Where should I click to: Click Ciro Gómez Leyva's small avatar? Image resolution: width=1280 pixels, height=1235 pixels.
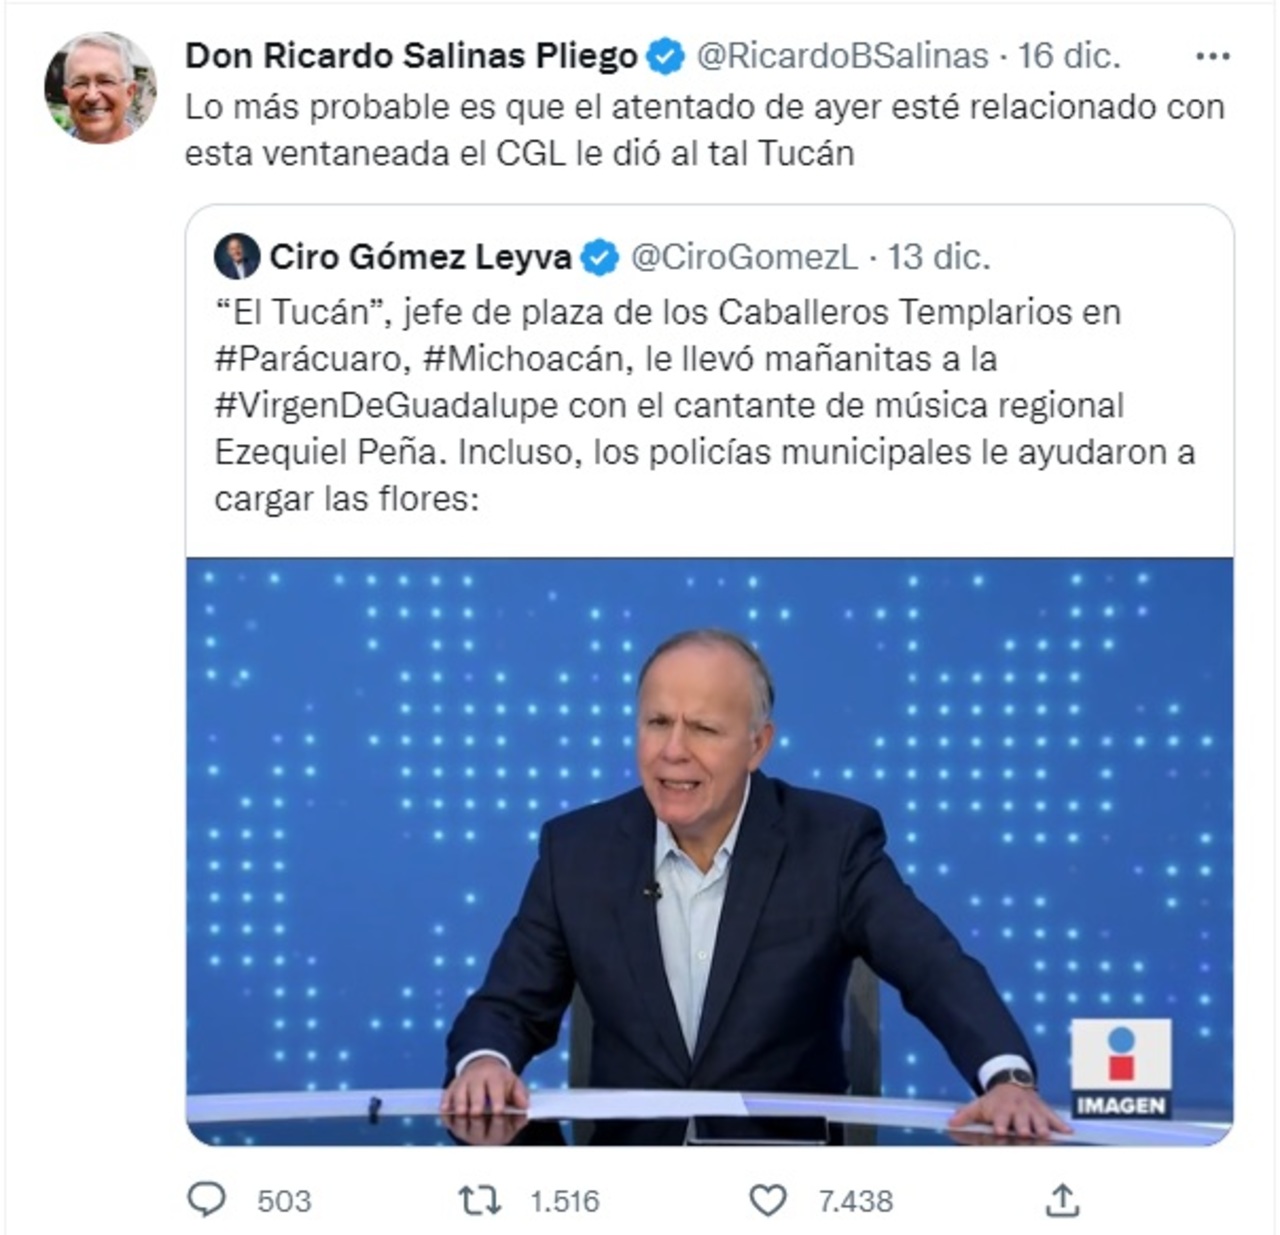[237, 258]
